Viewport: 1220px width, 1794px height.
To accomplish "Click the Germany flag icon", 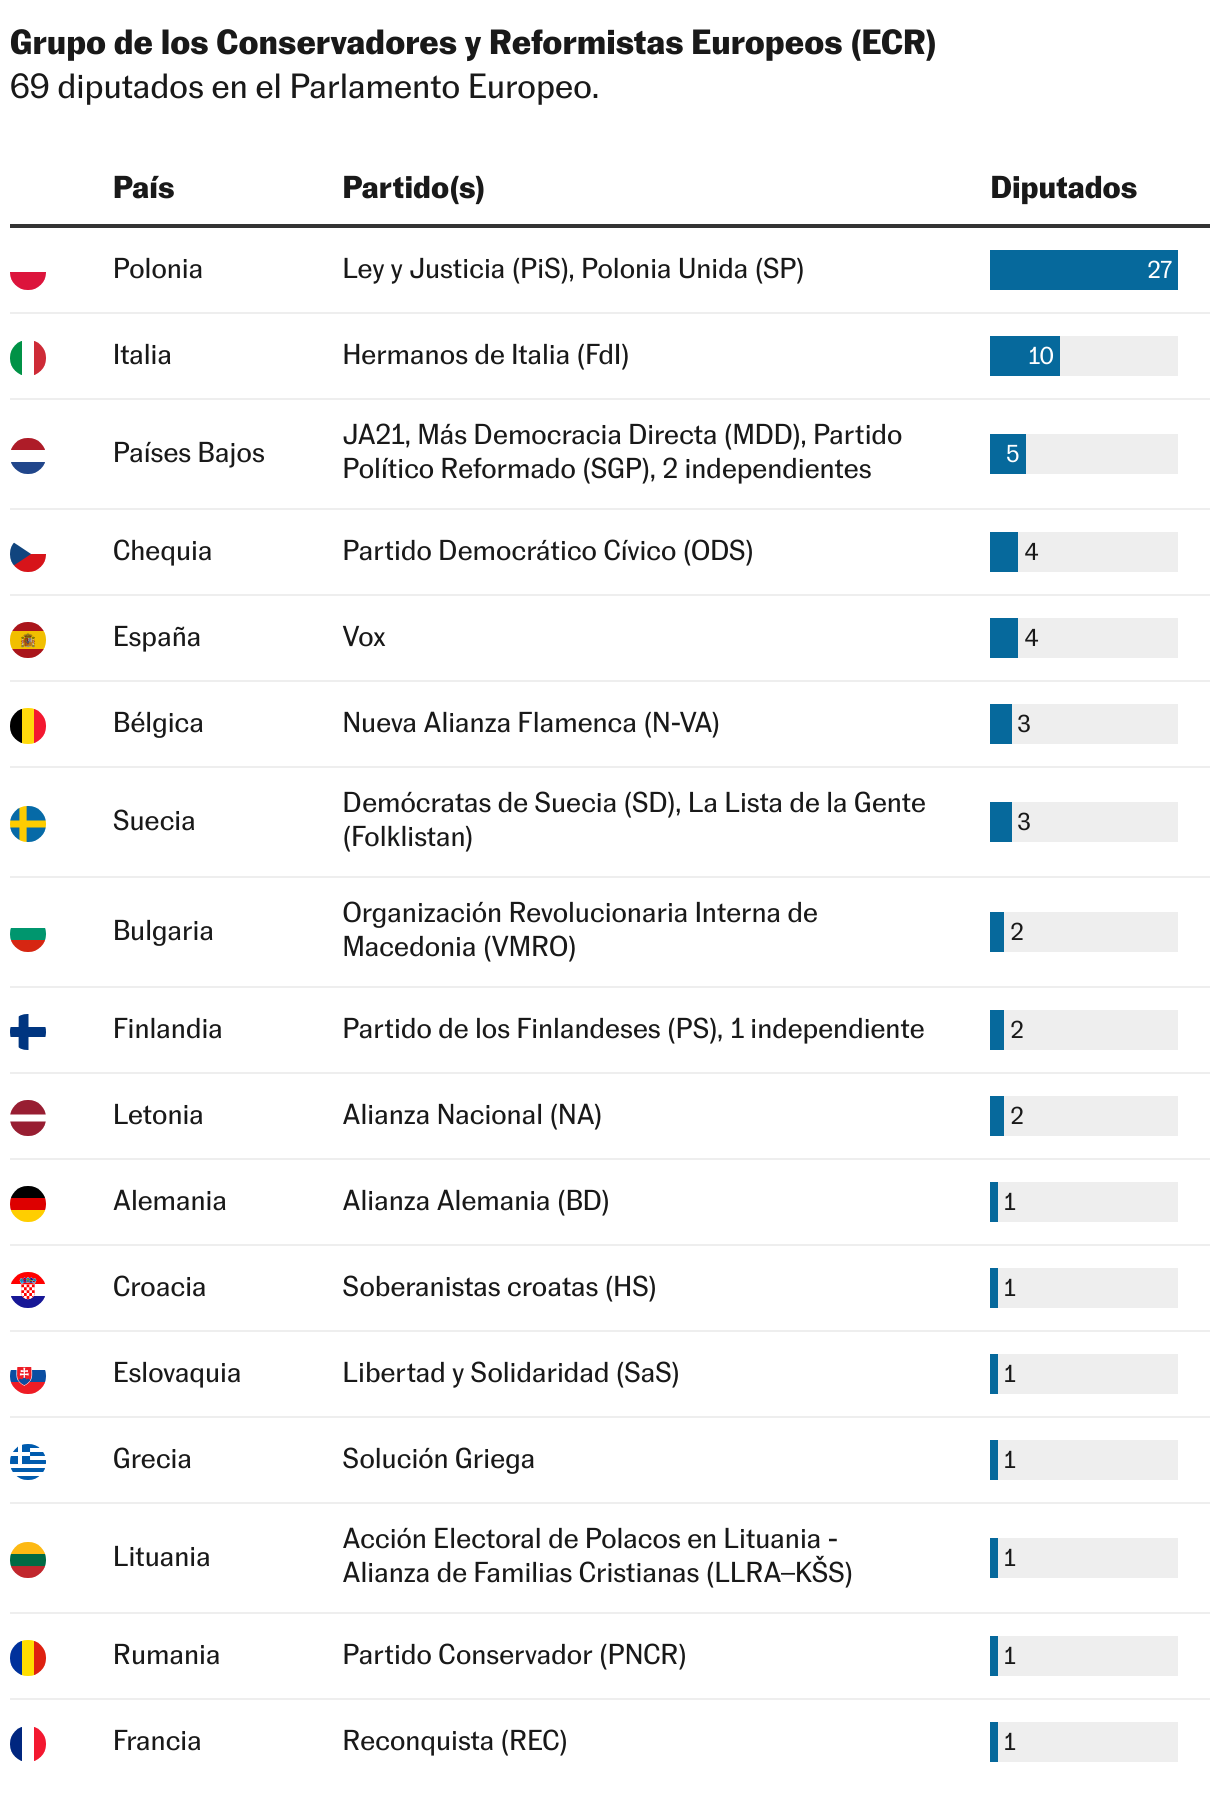I will 28,1203.
